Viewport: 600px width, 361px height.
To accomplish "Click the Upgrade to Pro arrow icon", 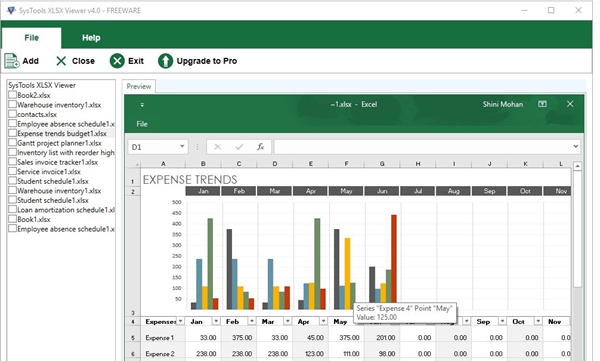I will [x=165, y=61].
